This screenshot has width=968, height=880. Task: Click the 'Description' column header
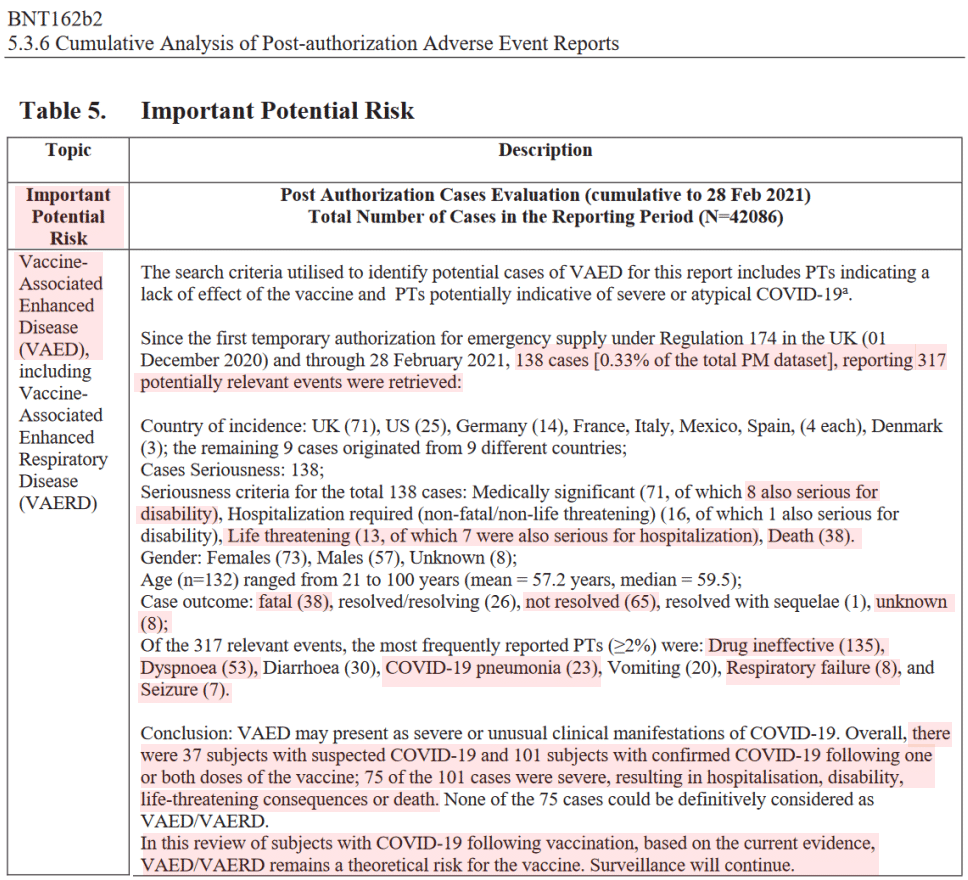point(545,150)
